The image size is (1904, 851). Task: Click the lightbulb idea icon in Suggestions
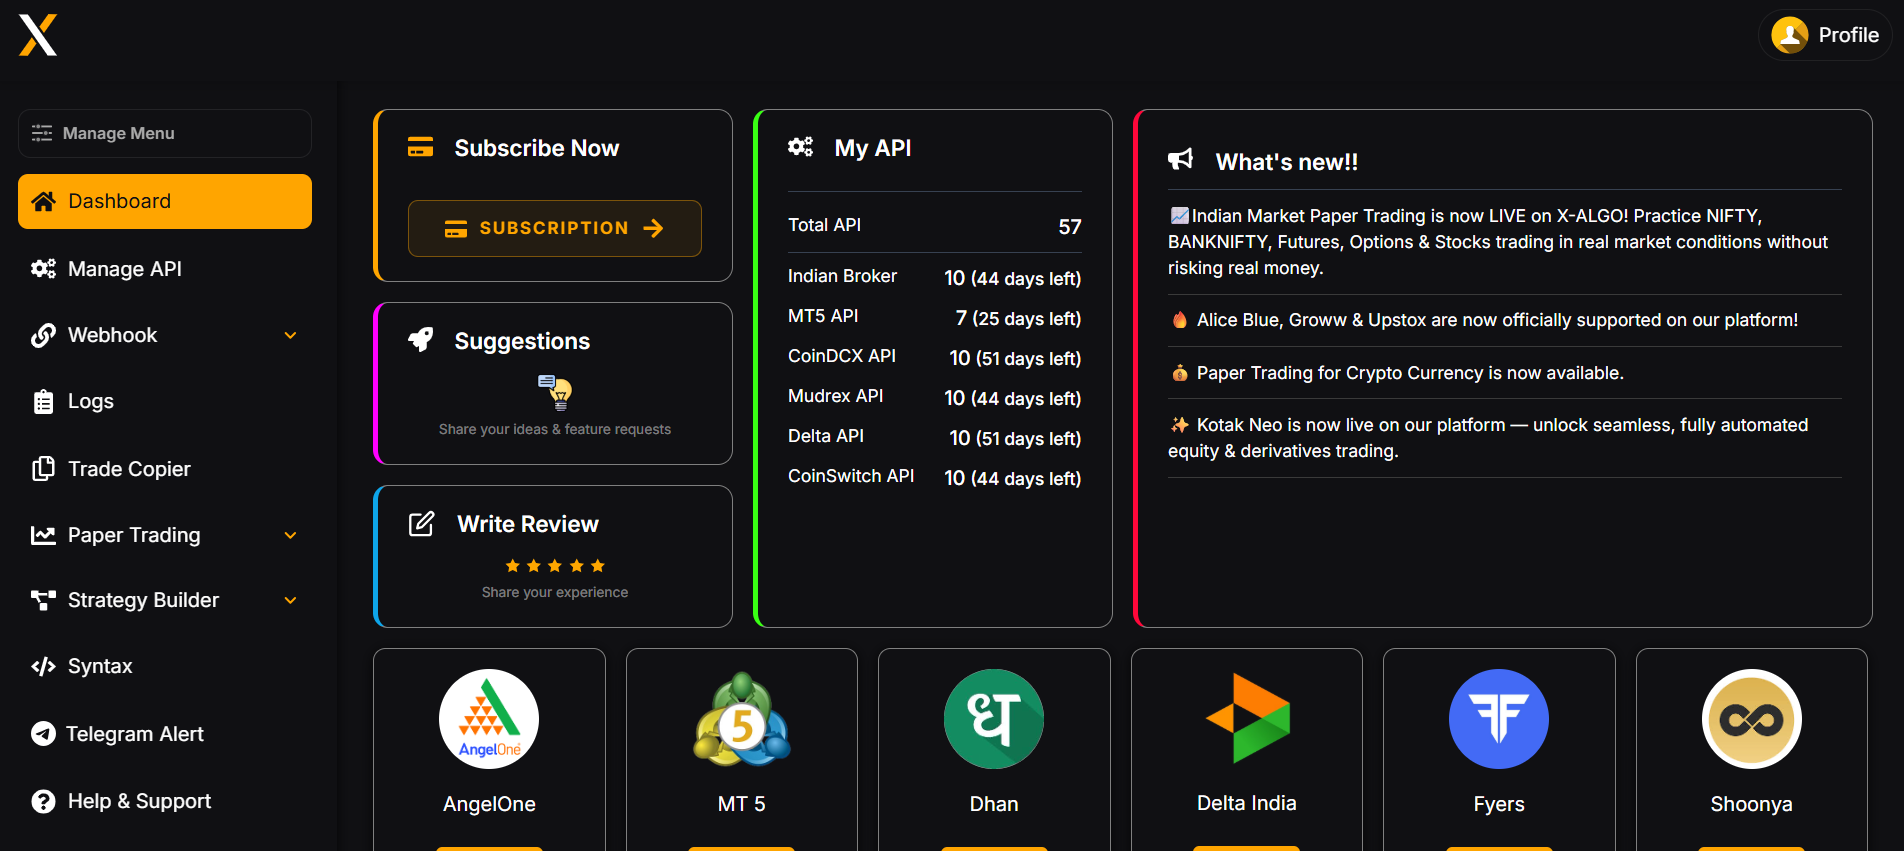point(555,392)
